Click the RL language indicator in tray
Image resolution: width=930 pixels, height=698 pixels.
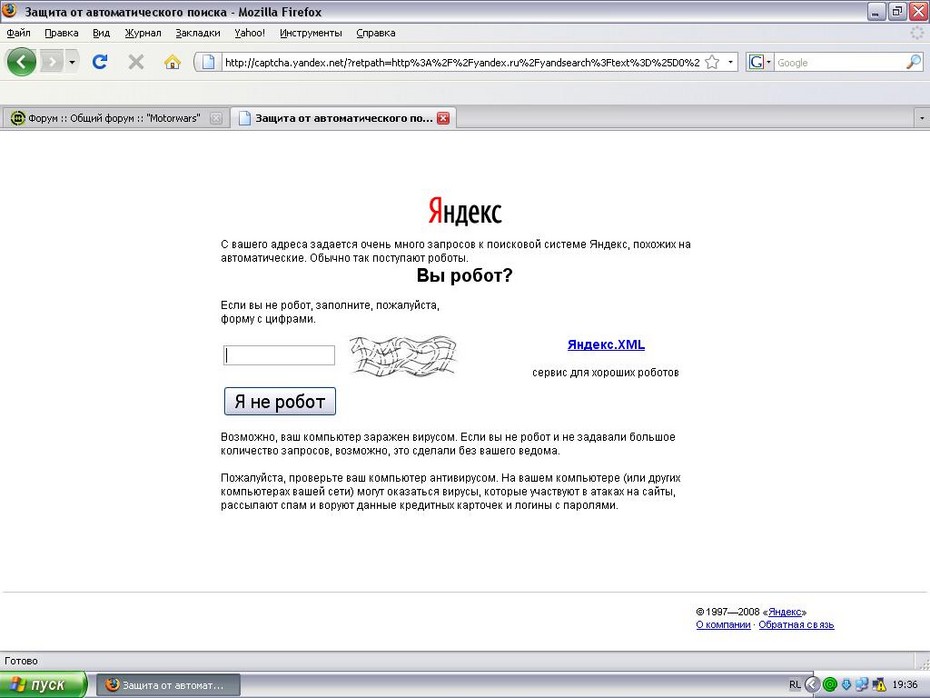795,685
